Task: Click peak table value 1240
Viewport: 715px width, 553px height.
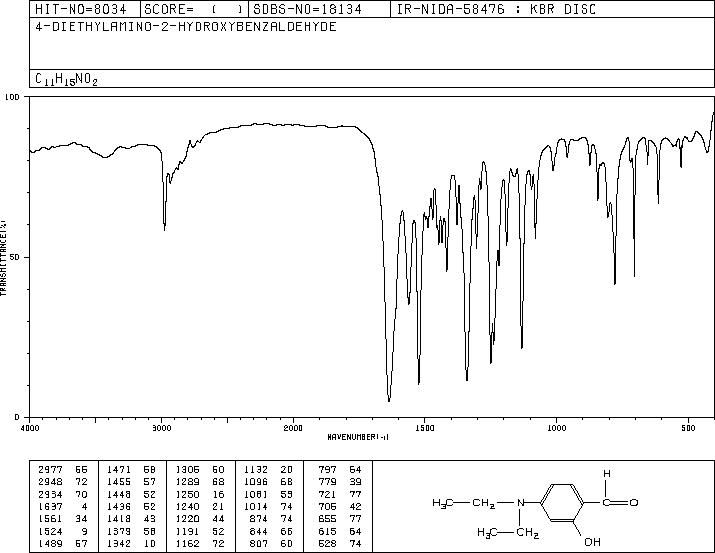Action: (187, 506)
